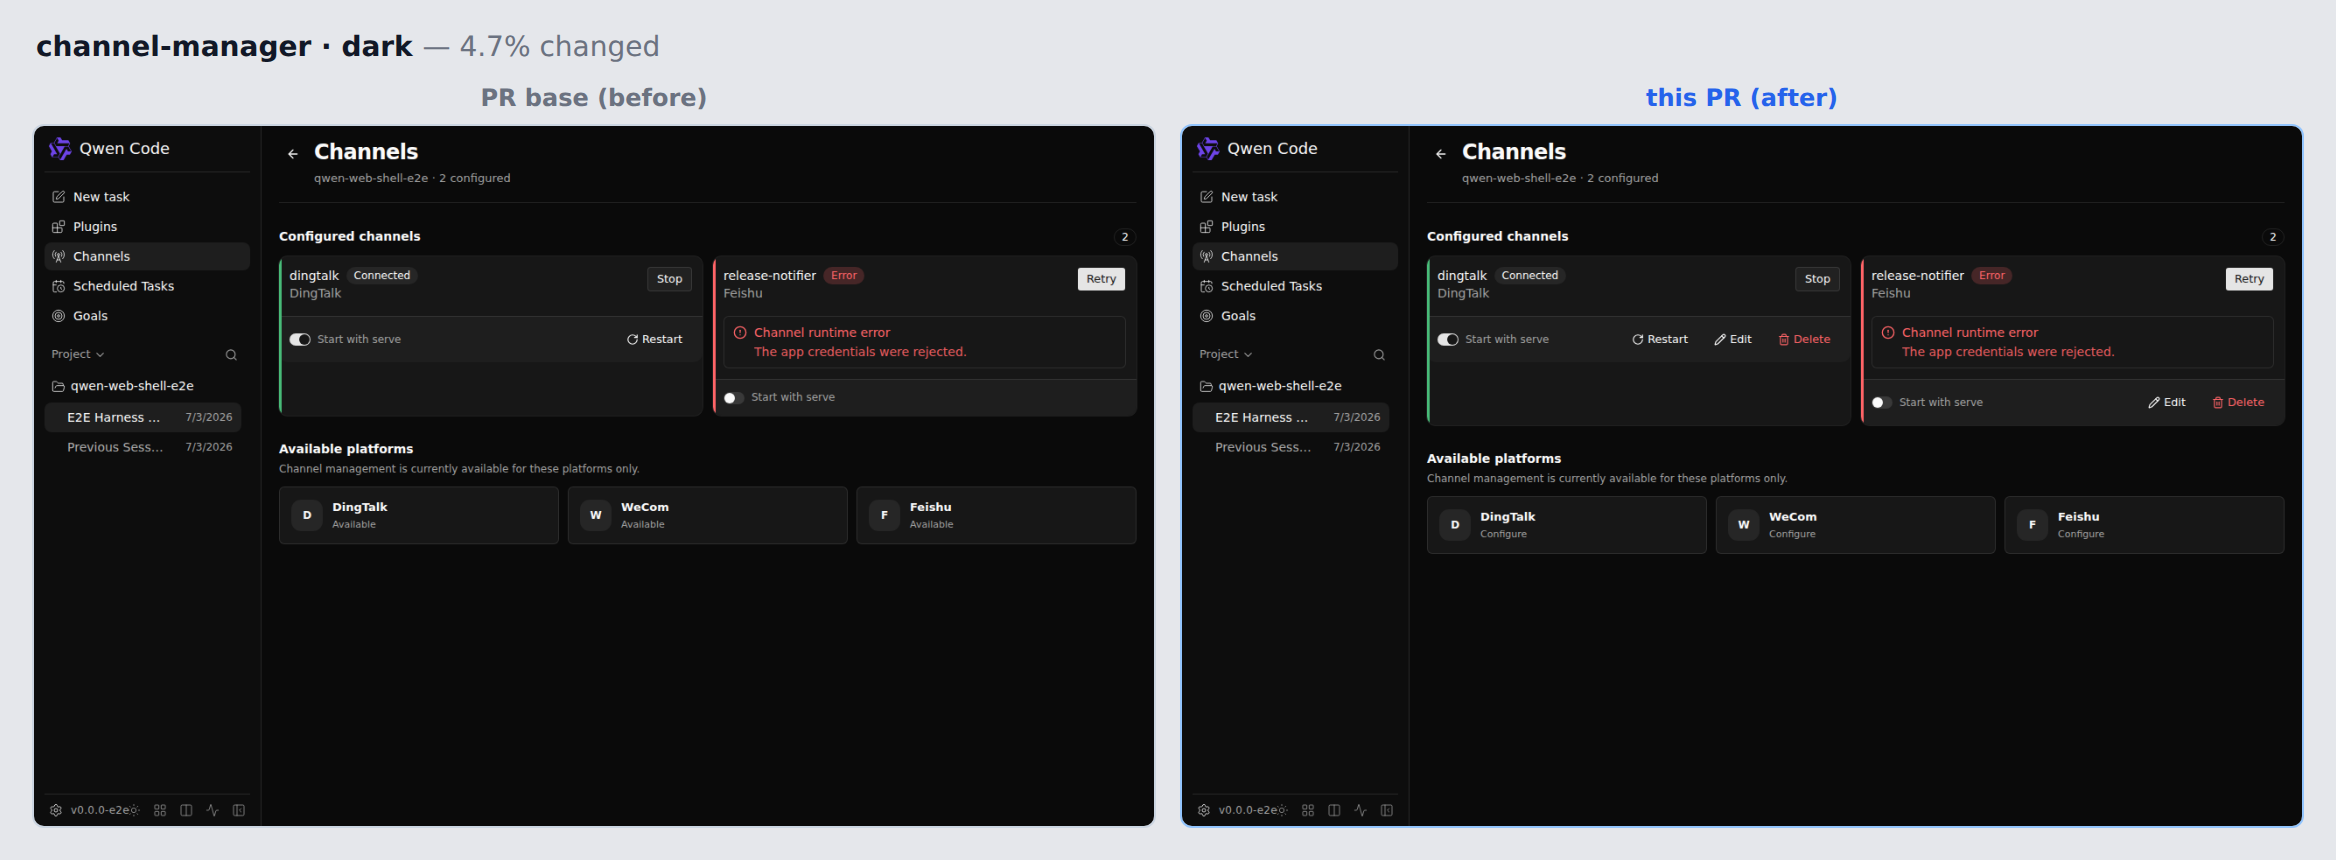Open Plugins in before panel sidebar
Image resolution: width=2336 pixels, height=860 pixels.
pyautogui.click(x=147, y=227)
